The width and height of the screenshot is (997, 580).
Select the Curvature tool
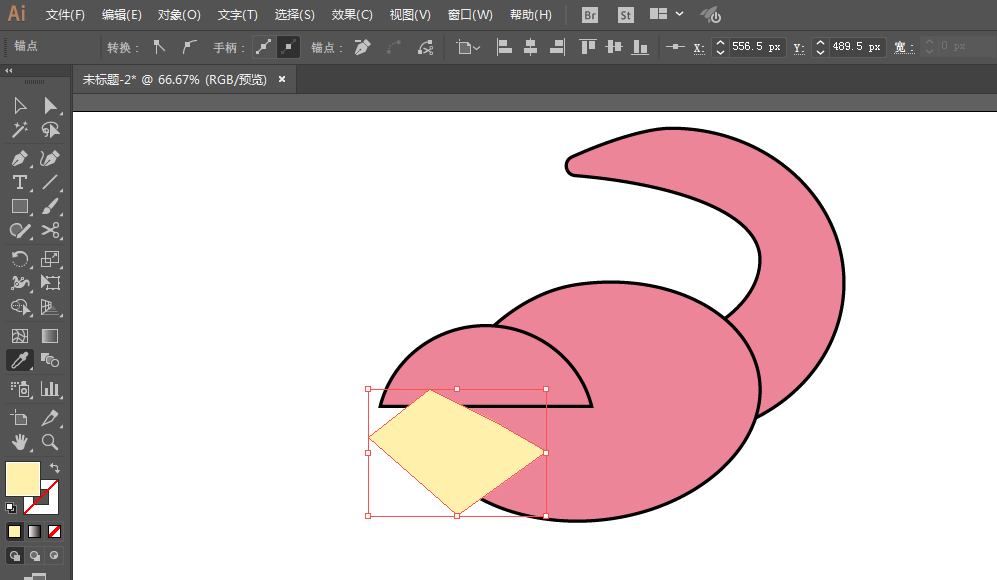click(x=50, y=158)
